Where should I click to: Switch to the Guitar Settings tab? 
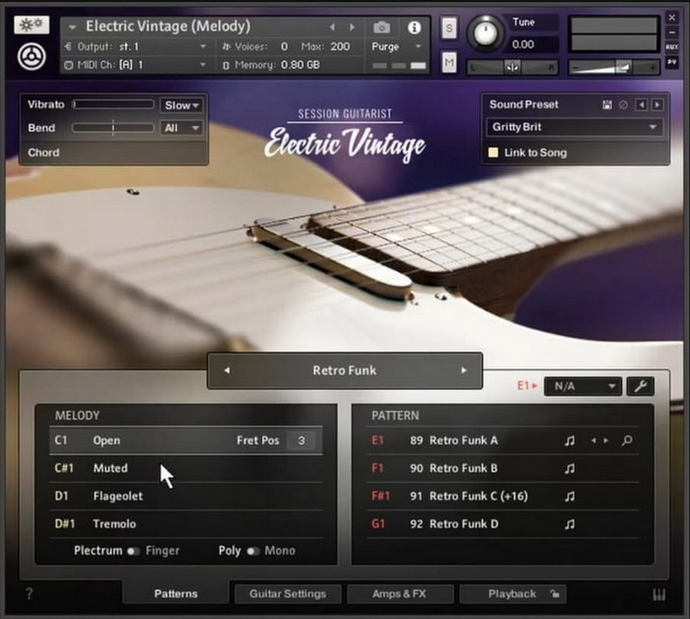(288, 594)
